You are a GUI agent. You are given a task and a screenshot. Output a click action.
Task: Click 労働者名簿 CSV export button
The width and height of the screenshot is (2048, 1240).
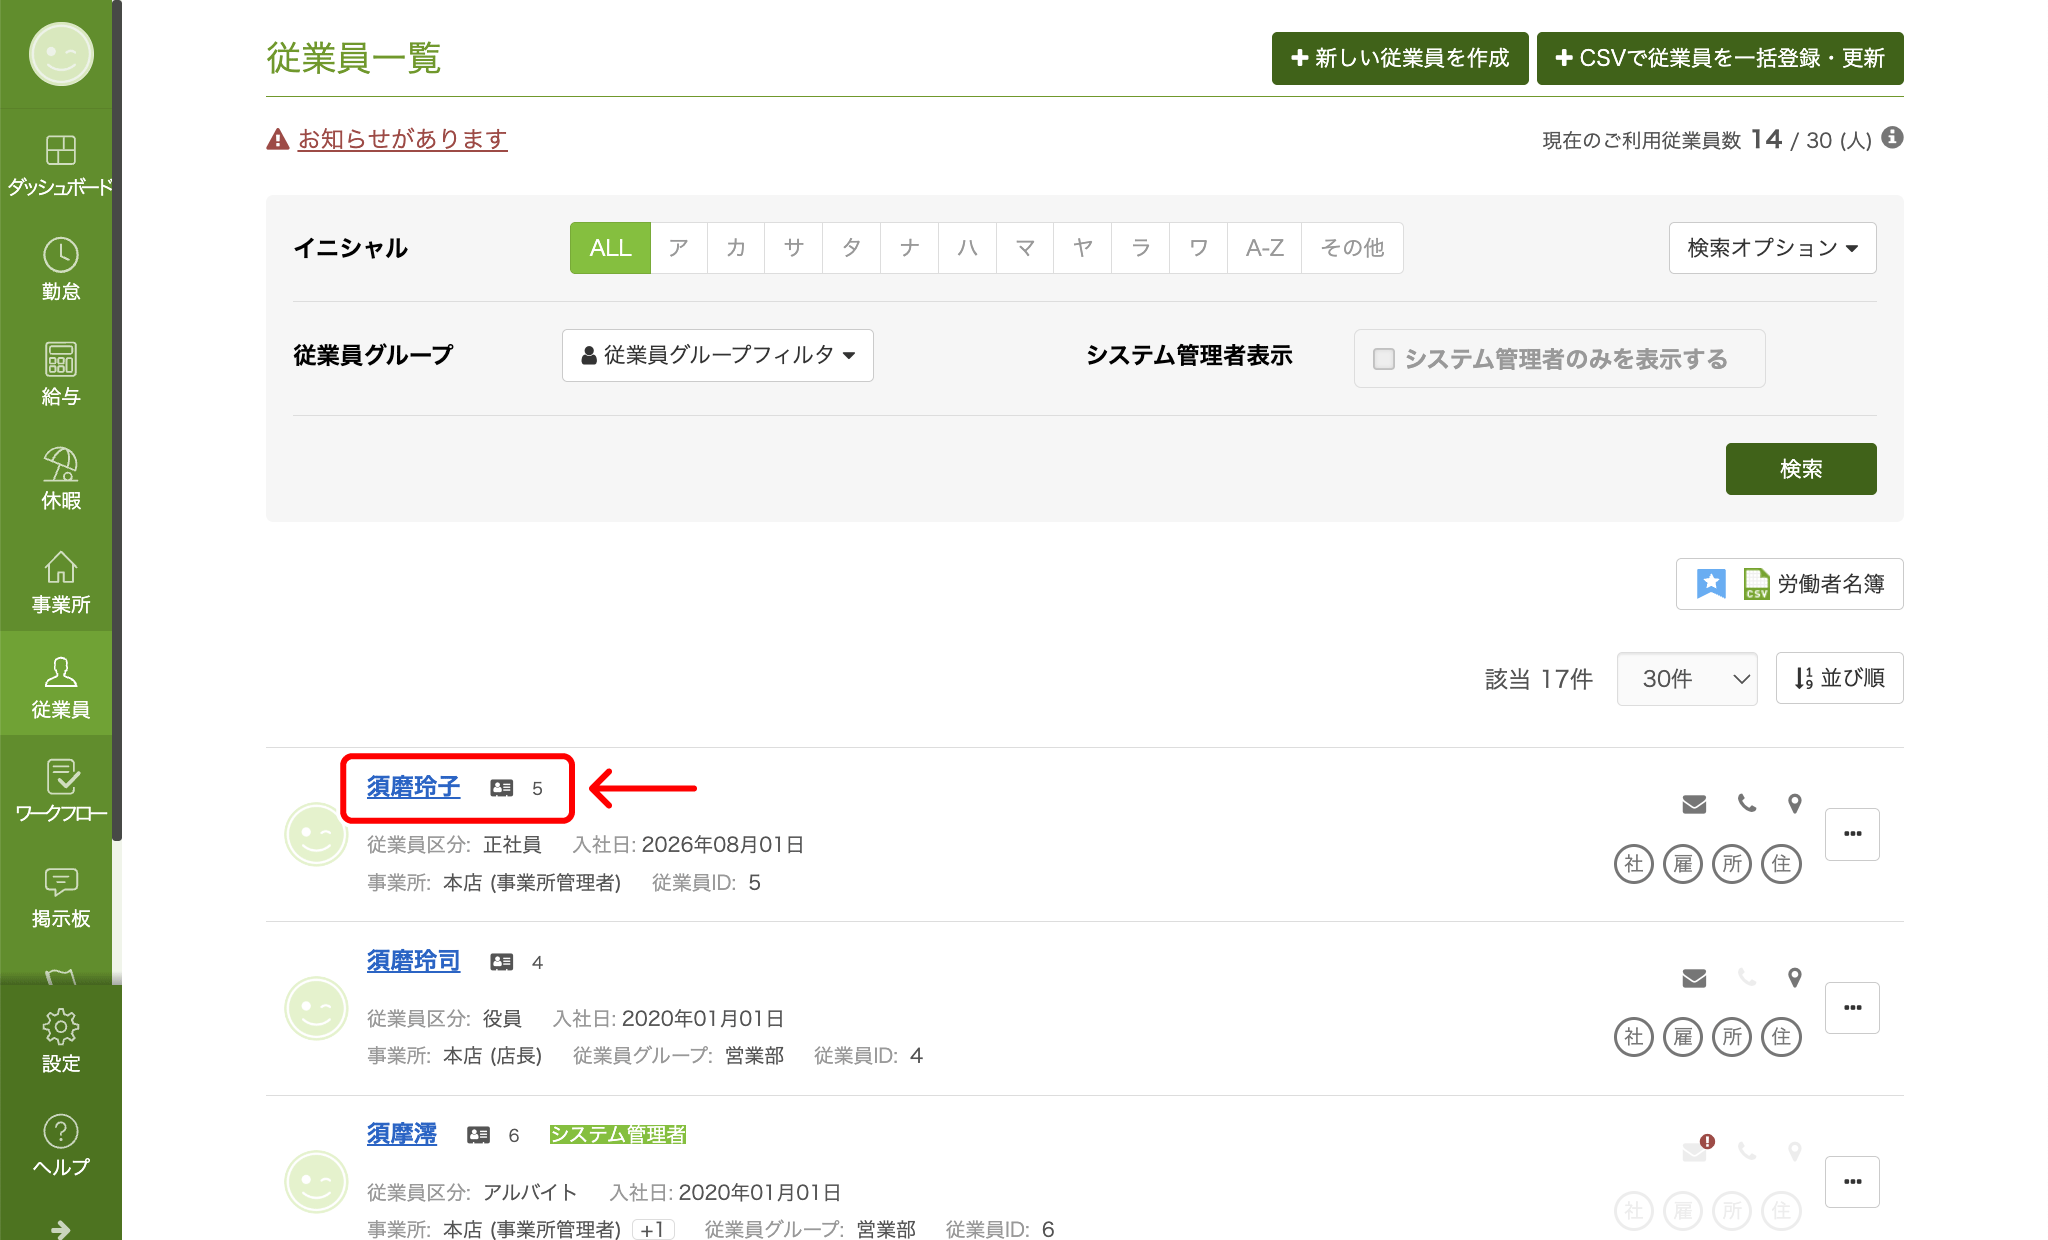pyautogui.click(x=1790, y=584)
